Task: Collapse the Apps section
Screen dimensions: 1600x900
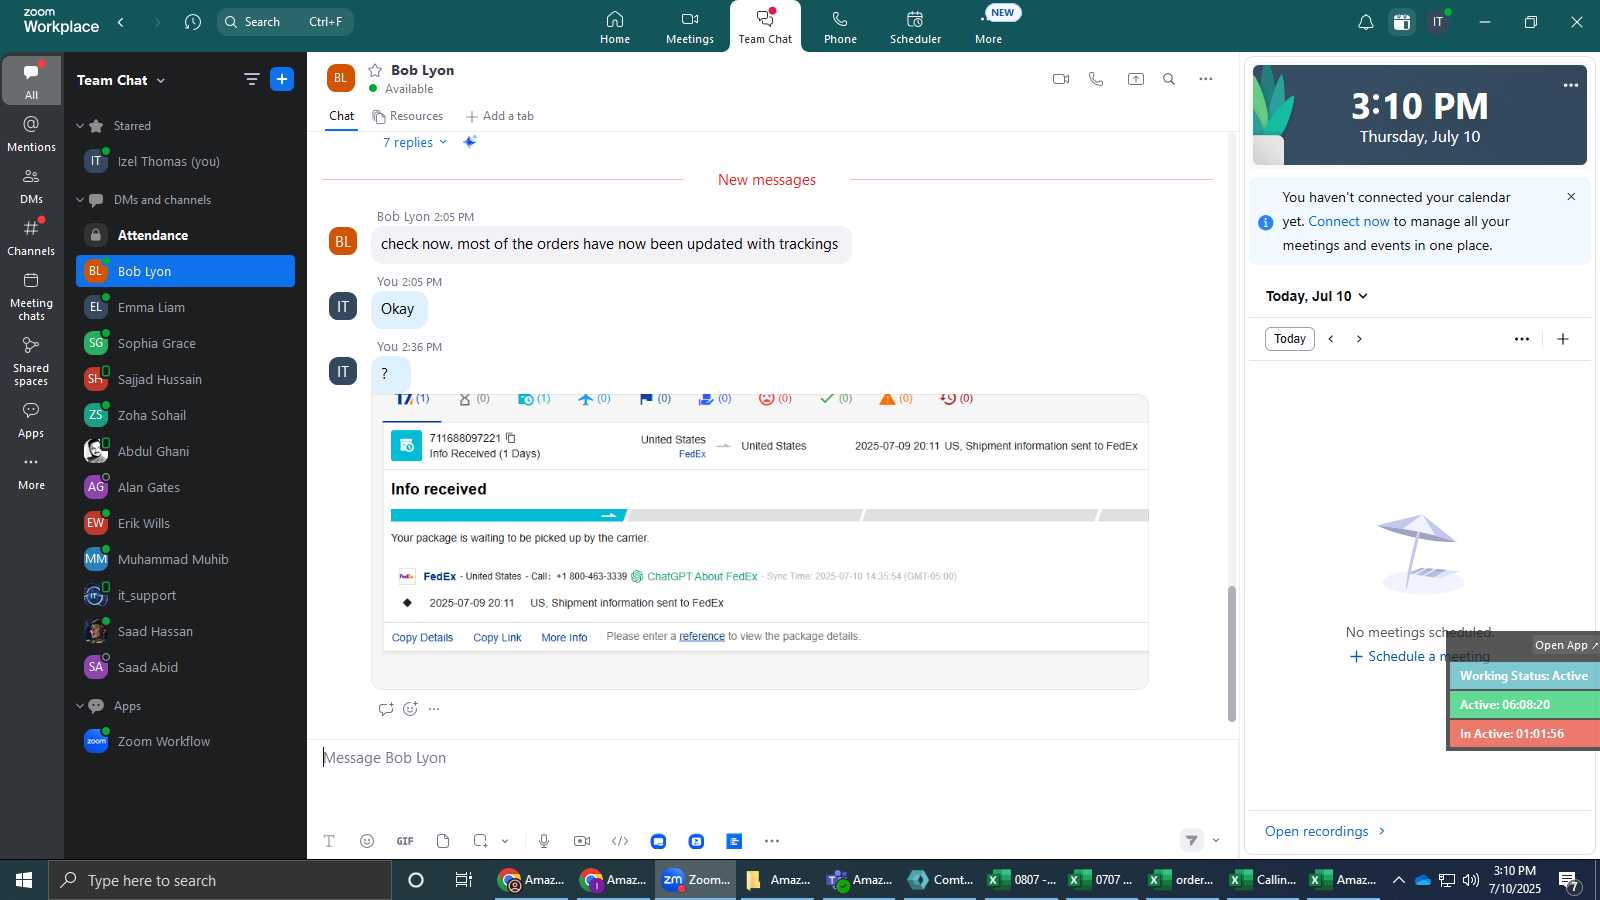Action: point(80,706)
